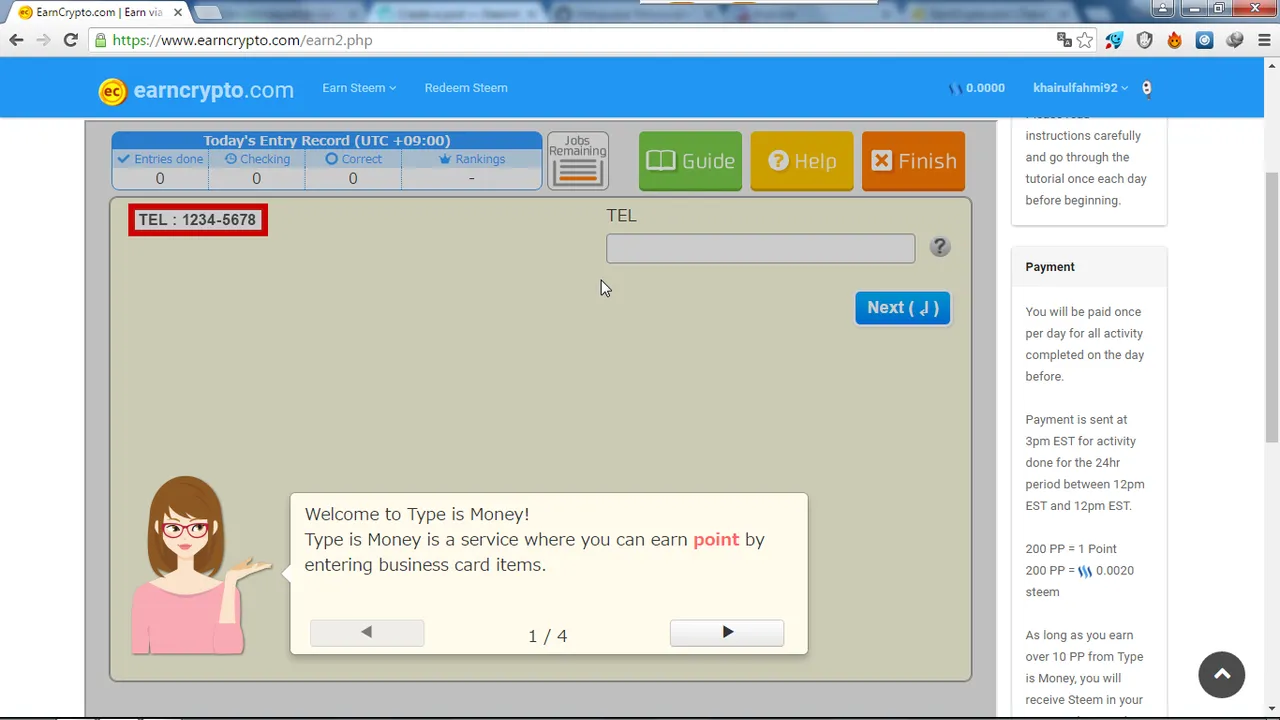Click the scroll-to-top arrow button

pyautogui.click(x=1222, y=675)
